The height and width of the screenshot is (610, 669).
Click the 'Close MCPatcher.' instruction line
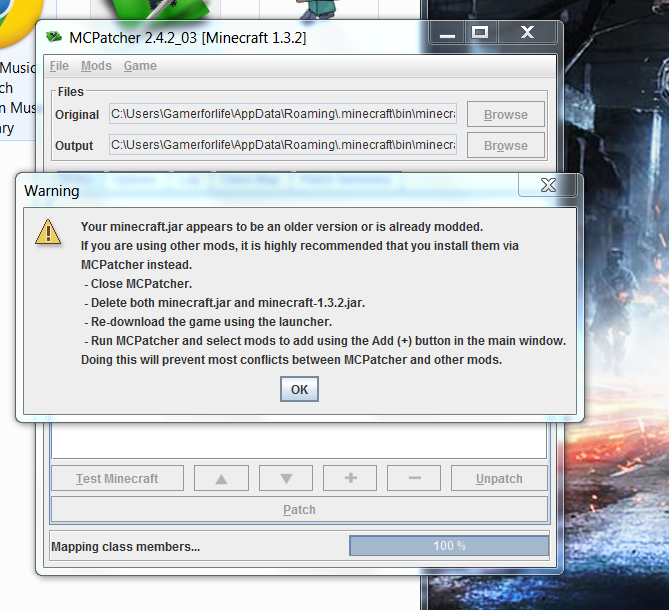pos(138,284)
